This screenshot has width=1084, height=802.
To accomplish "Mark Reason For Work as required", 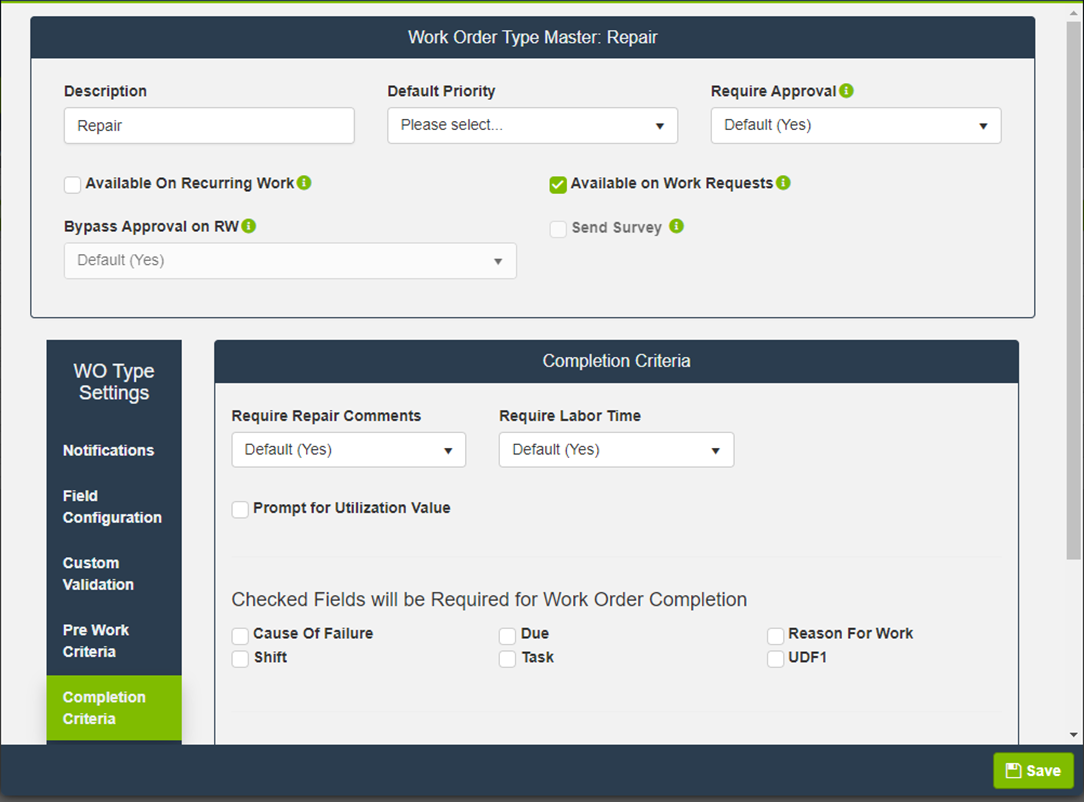I will [775, 636].
